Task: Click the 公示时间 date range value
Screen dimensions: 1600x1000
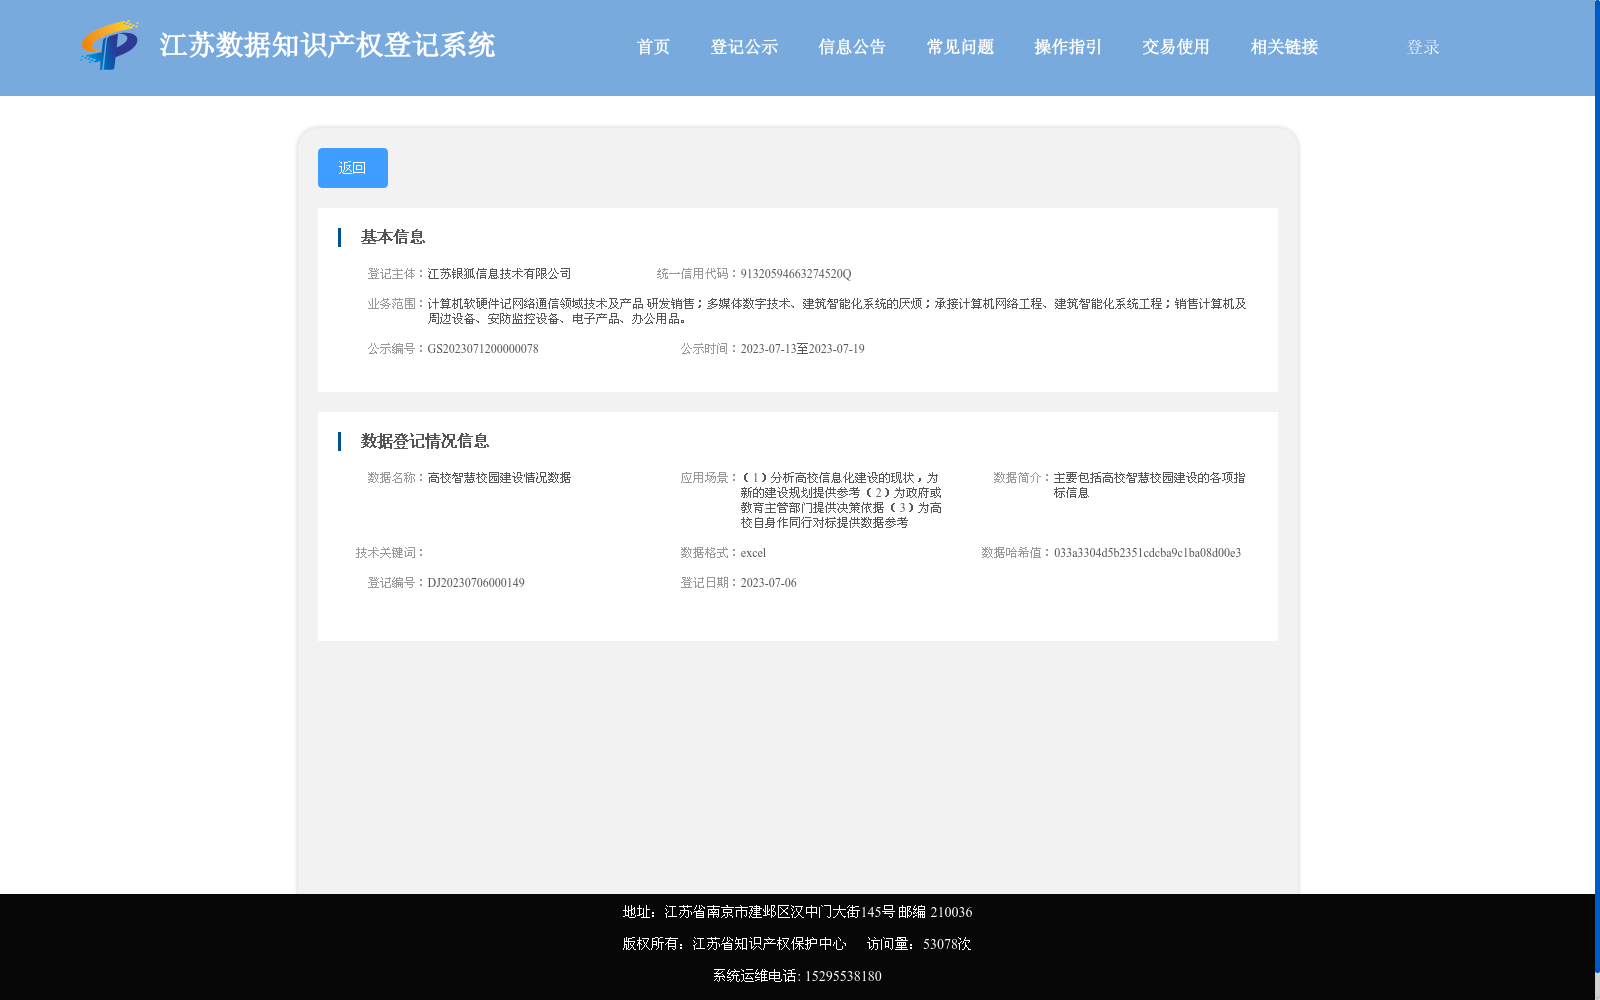Action: click(802, 349)
